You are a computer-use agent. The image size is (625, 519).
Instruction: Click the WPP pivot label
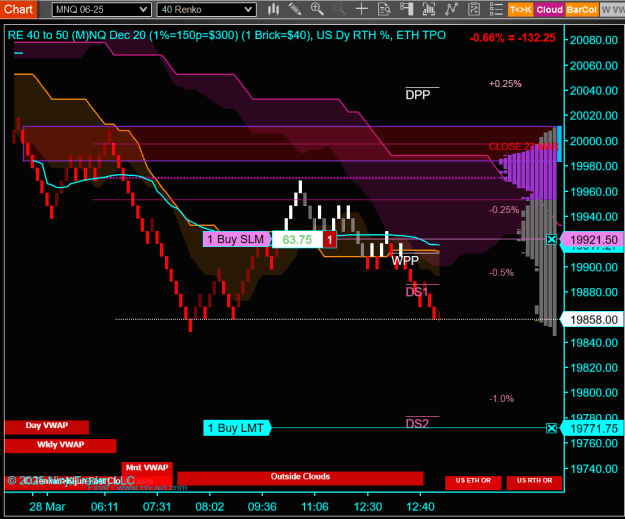click(x=405, y=261)
